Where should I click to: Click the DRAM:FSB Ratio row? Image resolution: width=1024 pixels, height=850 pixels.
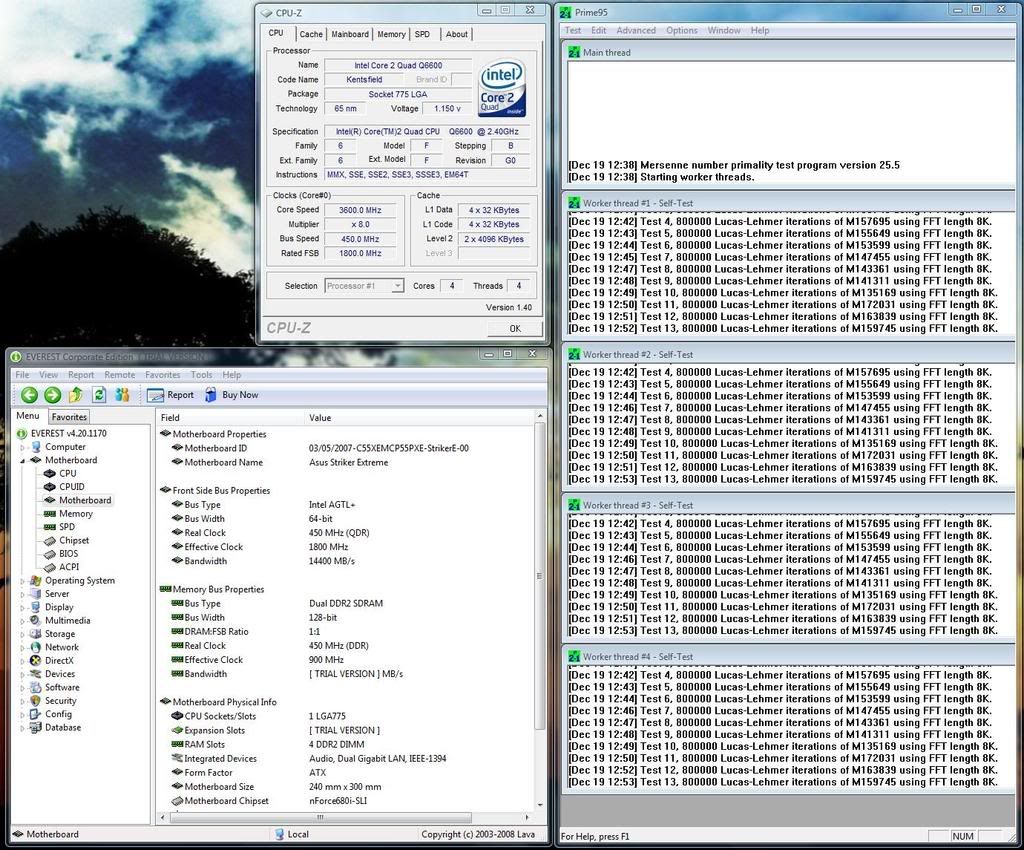346,632
